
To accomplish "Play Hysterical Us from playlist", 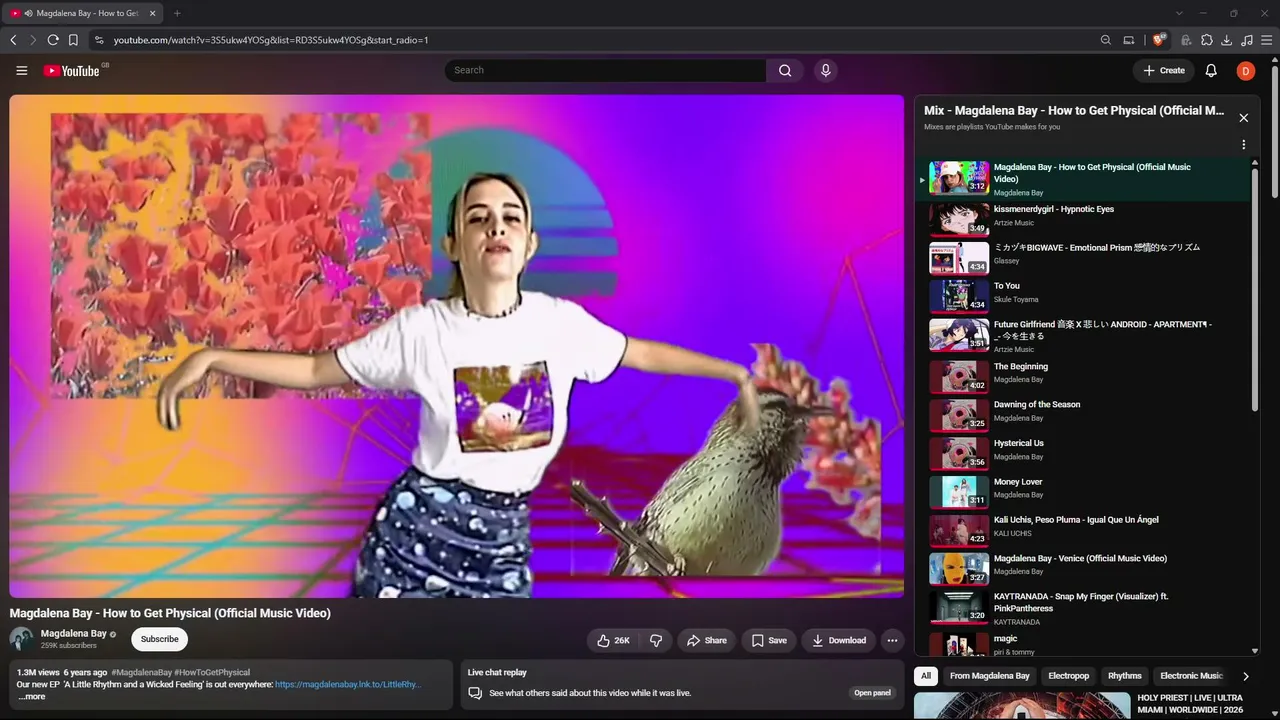I will 1084,453.
